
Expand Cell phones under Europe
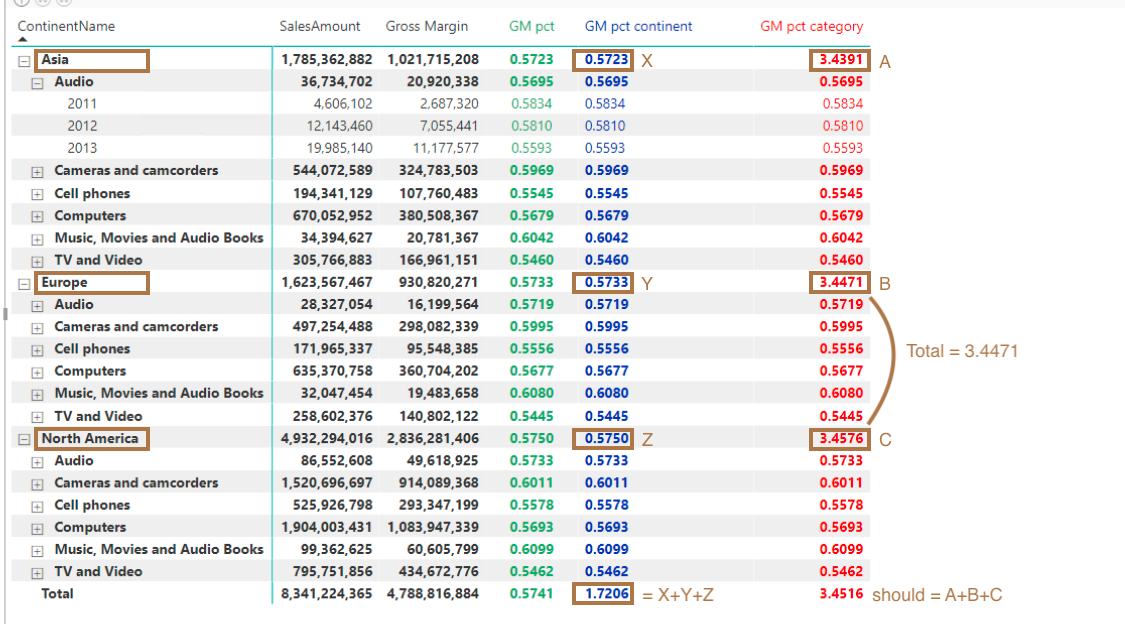click(37, 351)
